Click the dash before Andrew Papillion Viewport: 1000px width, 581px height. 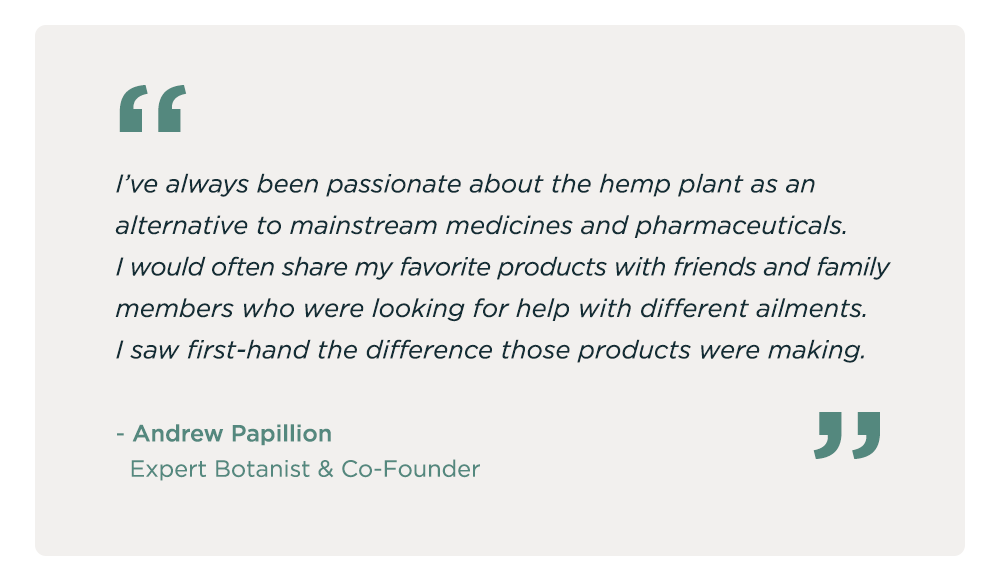tap(120, 434)
